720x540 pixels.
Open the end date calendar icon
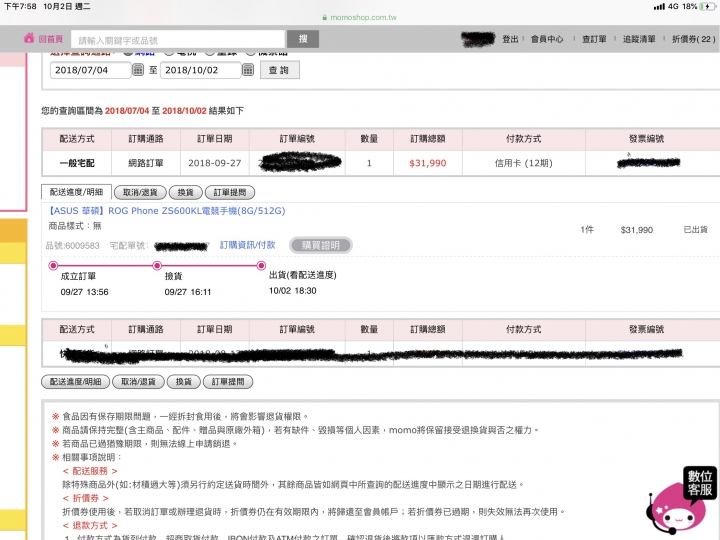[248, 70]
